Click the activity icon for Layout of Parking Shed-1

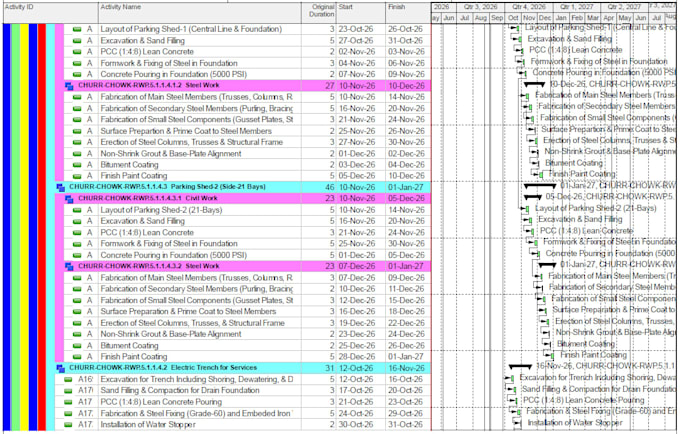click(x=77, y=29)
